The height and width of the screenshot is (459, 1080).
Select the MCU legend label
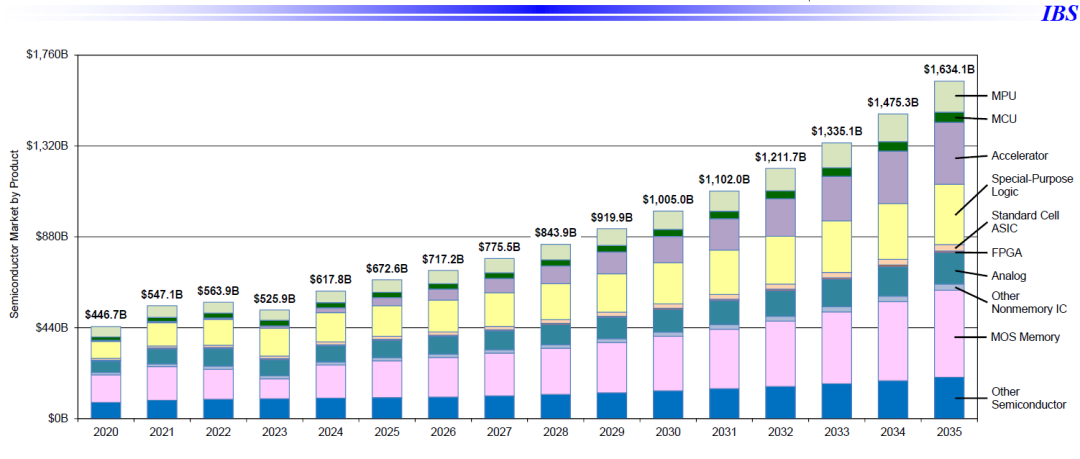point(1003,119)
